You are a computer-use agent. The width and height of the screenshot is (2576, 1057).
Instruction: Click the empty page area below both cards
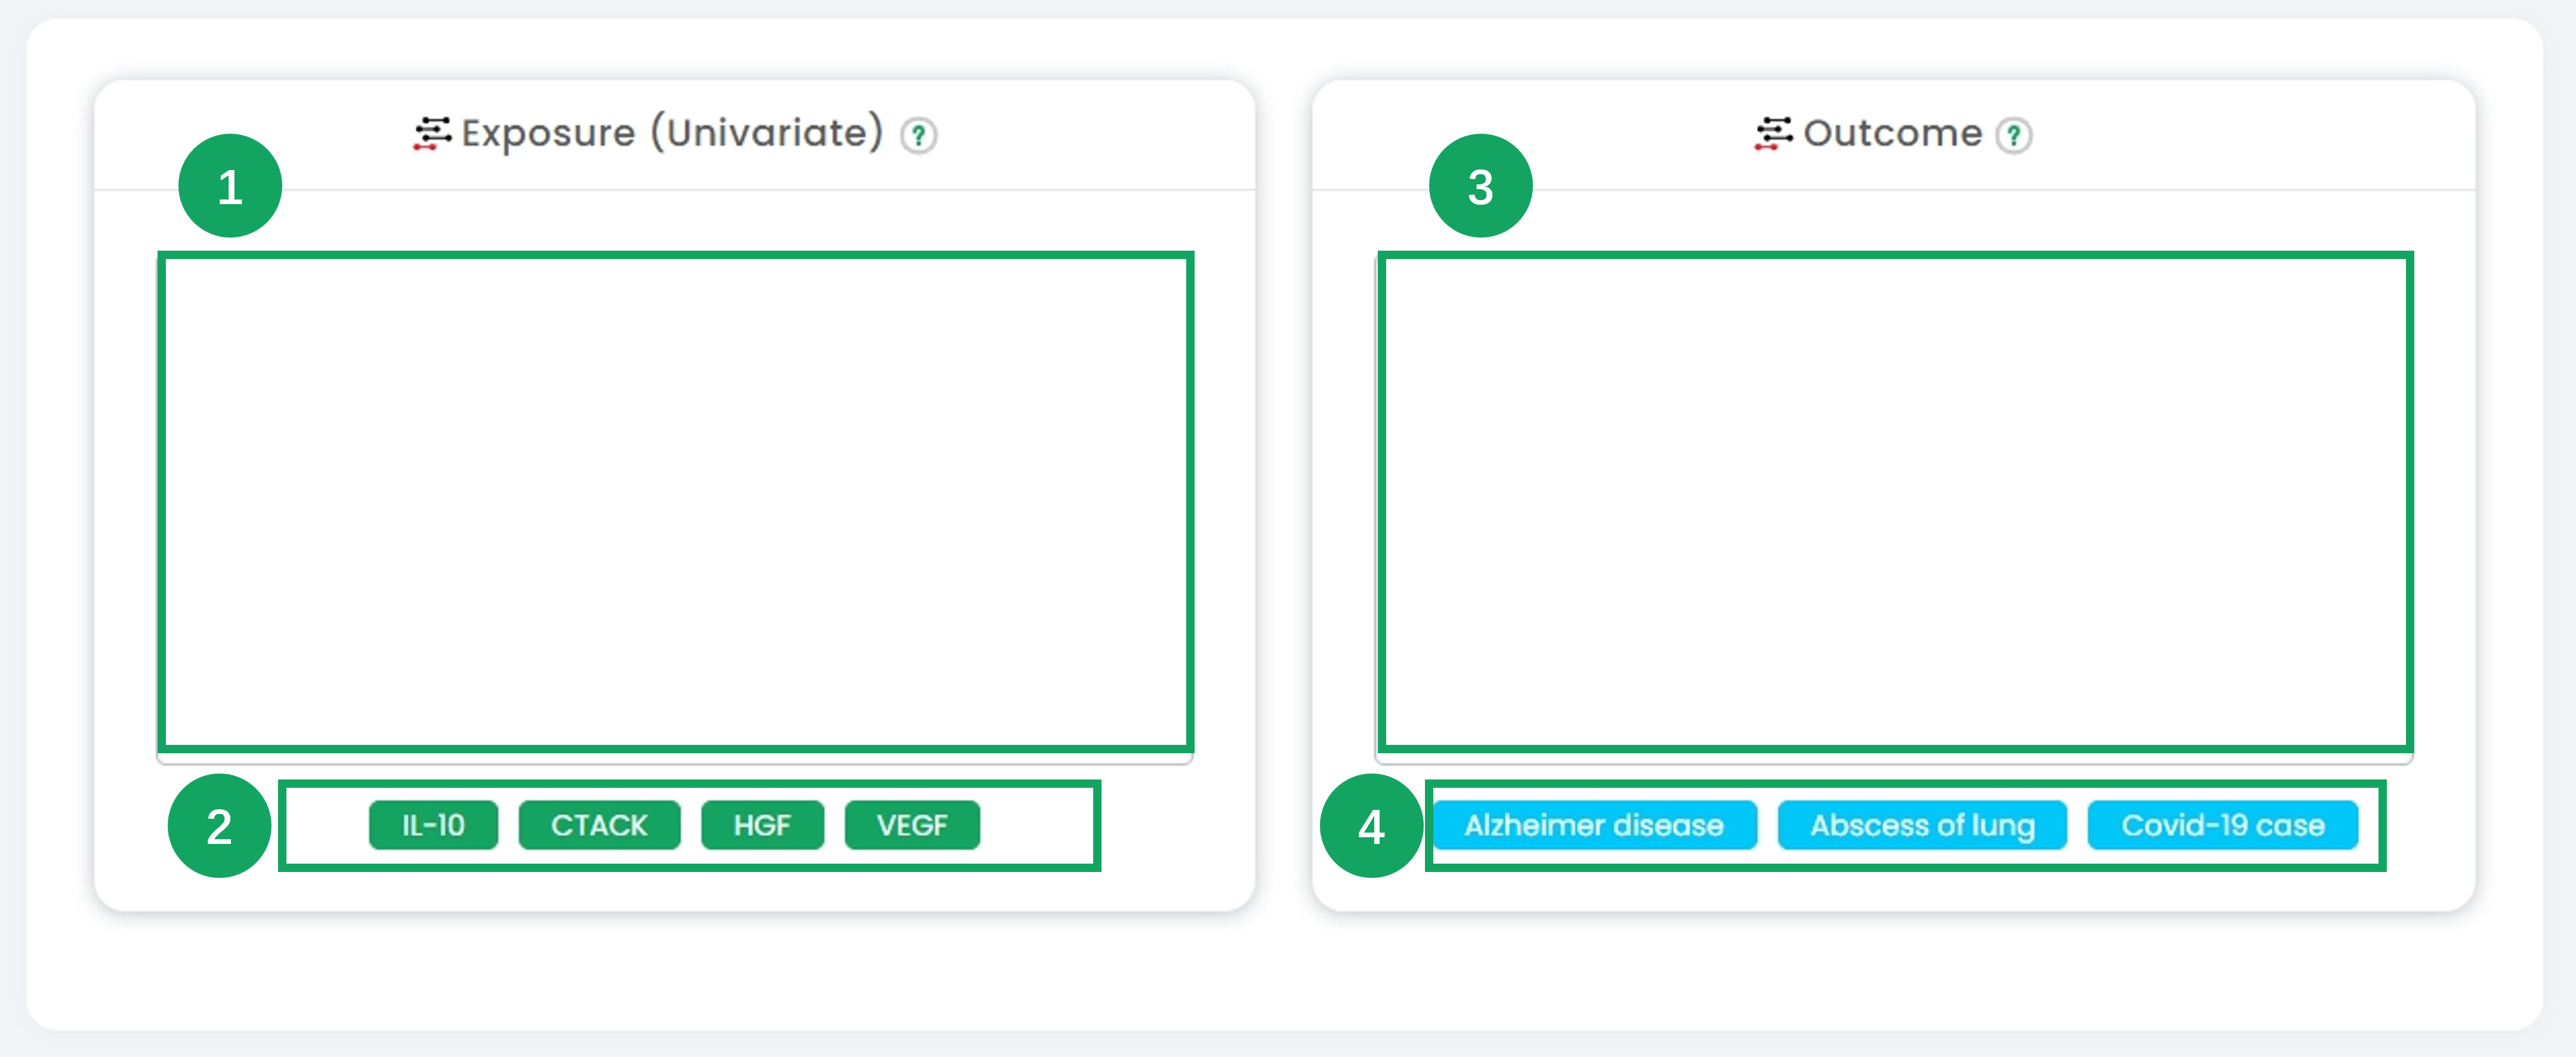[1285, 970]
